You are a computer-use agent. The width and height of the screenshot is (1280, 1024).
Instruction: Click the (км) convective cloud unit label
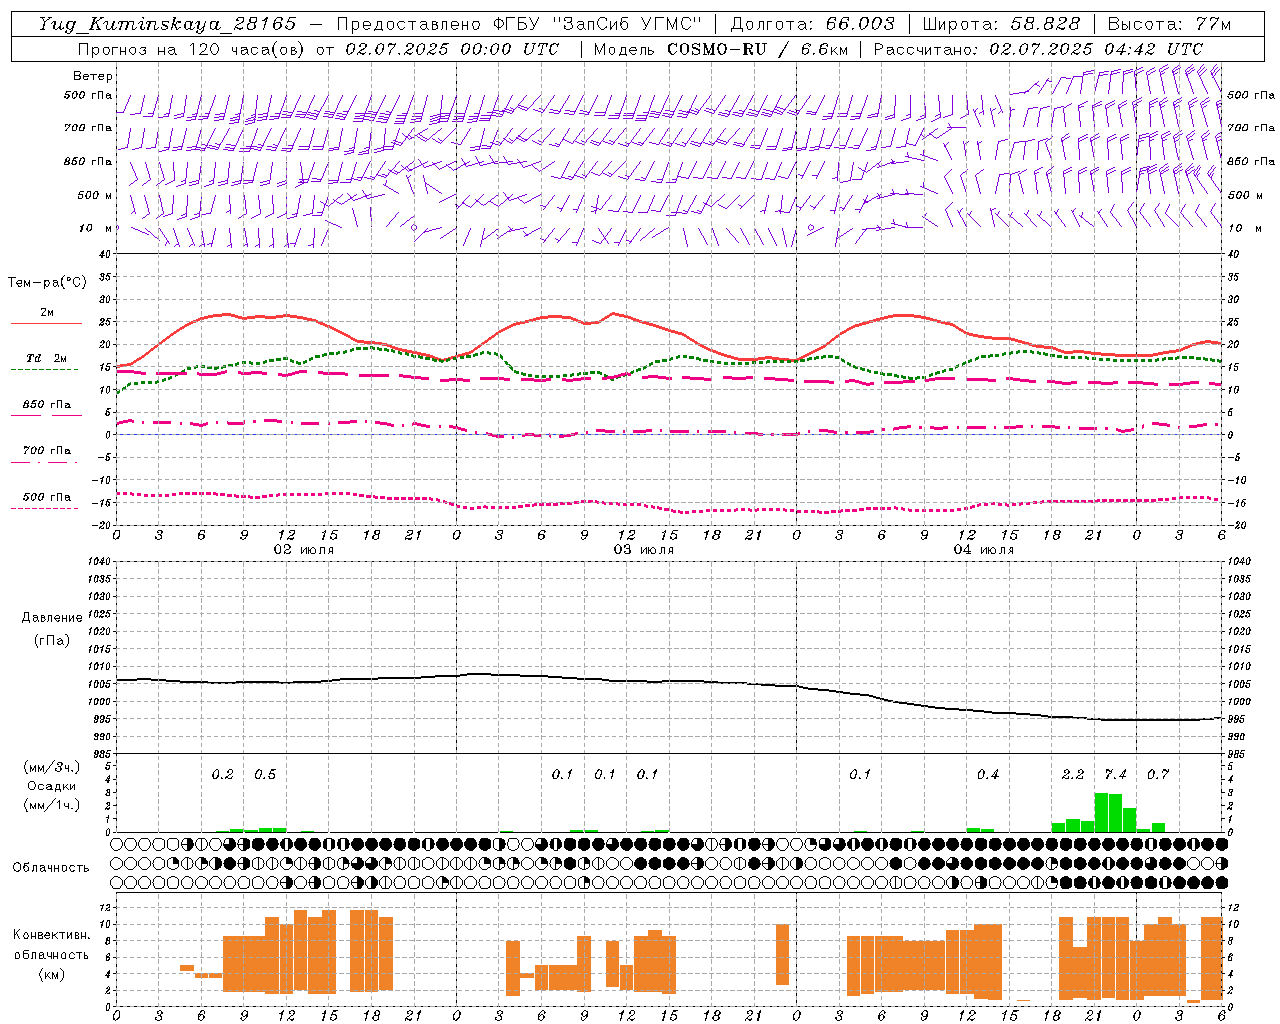(x=52, y=974)
